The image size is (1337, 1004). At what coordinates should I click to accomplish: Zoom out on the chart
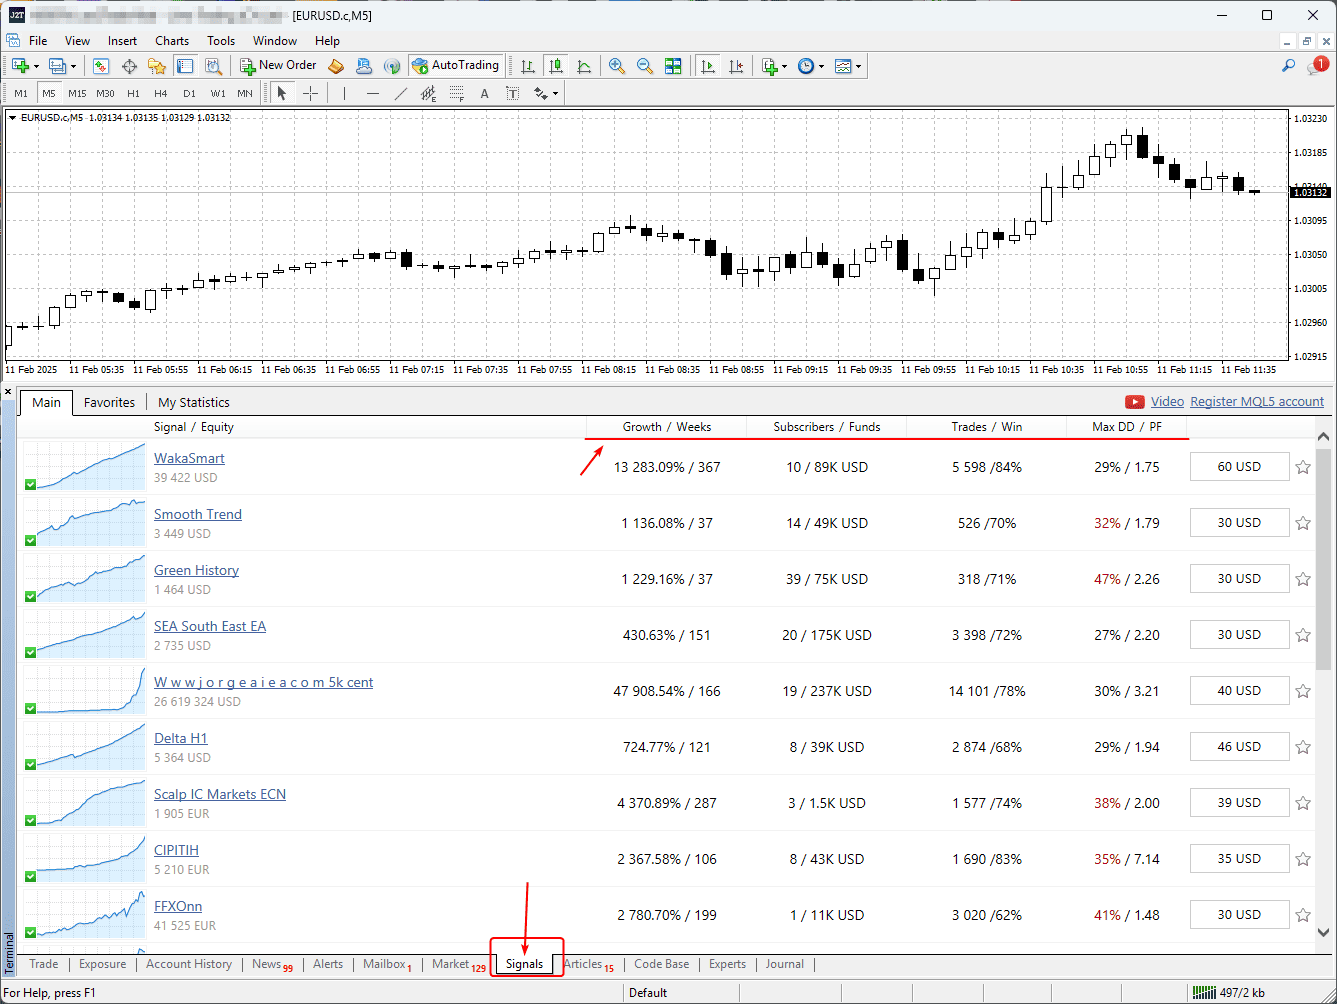pyautogui.click(x=645, y=66)
